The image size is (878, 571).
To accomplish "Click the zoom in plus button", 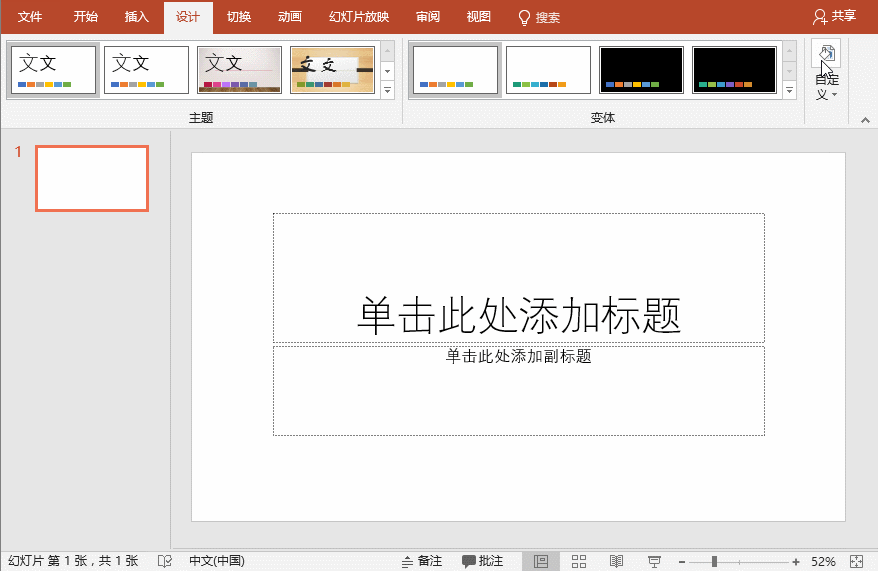I will [x=796, y=561].
